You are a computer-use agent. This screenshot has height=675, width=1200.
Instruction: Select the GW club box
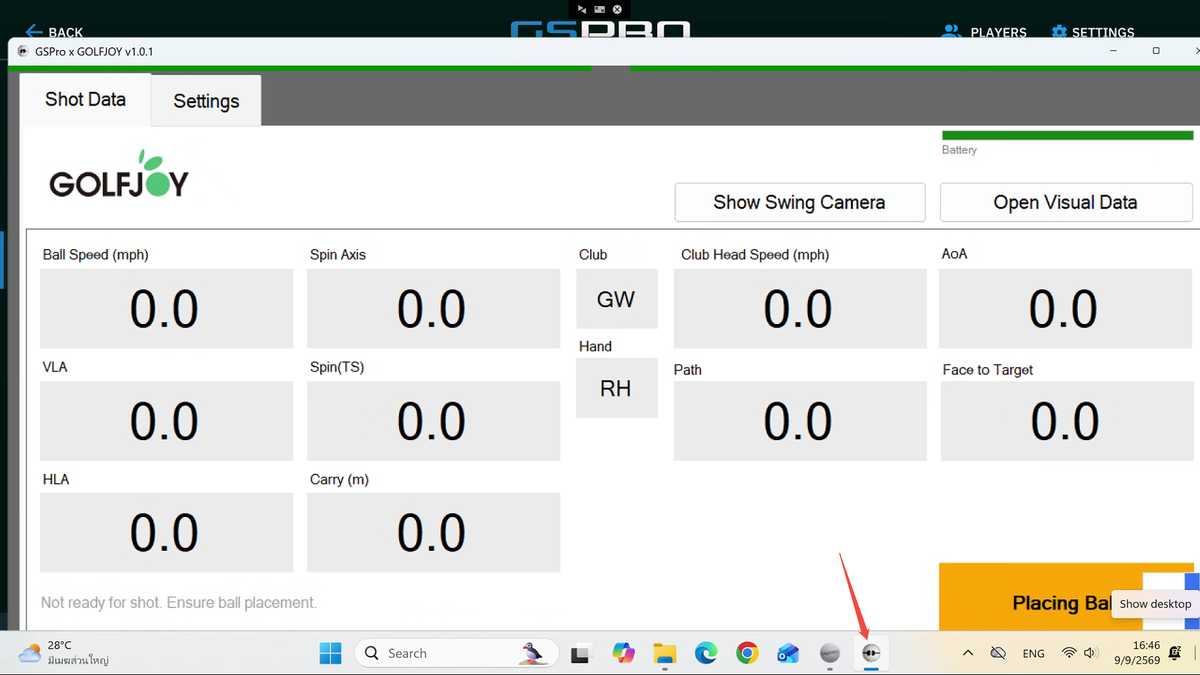point(616,299)
